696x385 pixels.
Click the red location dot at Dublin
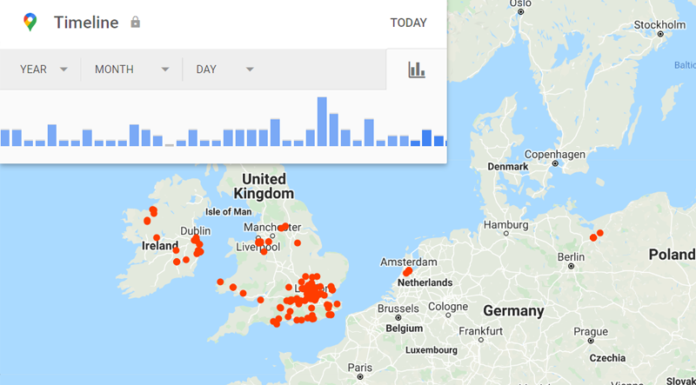click(195, 239)
